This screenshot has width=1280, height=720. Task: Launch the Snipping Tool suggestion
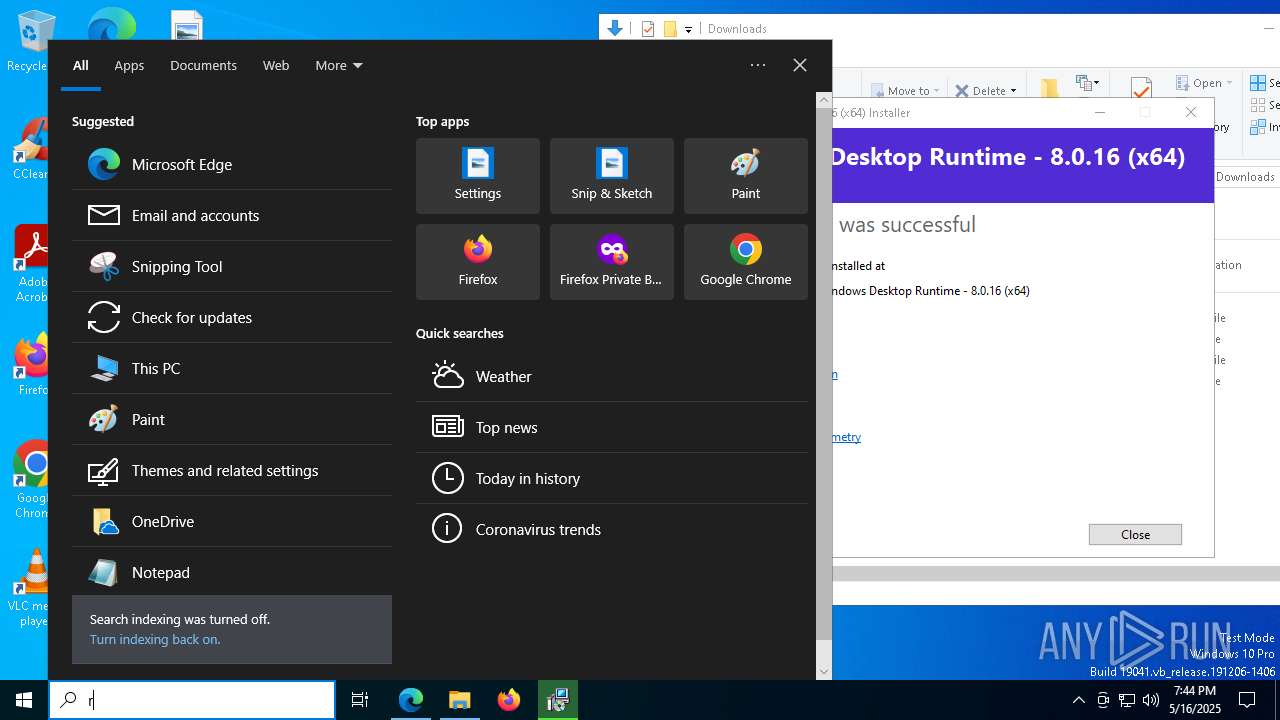pyautogui.click(x=232, y=266)
